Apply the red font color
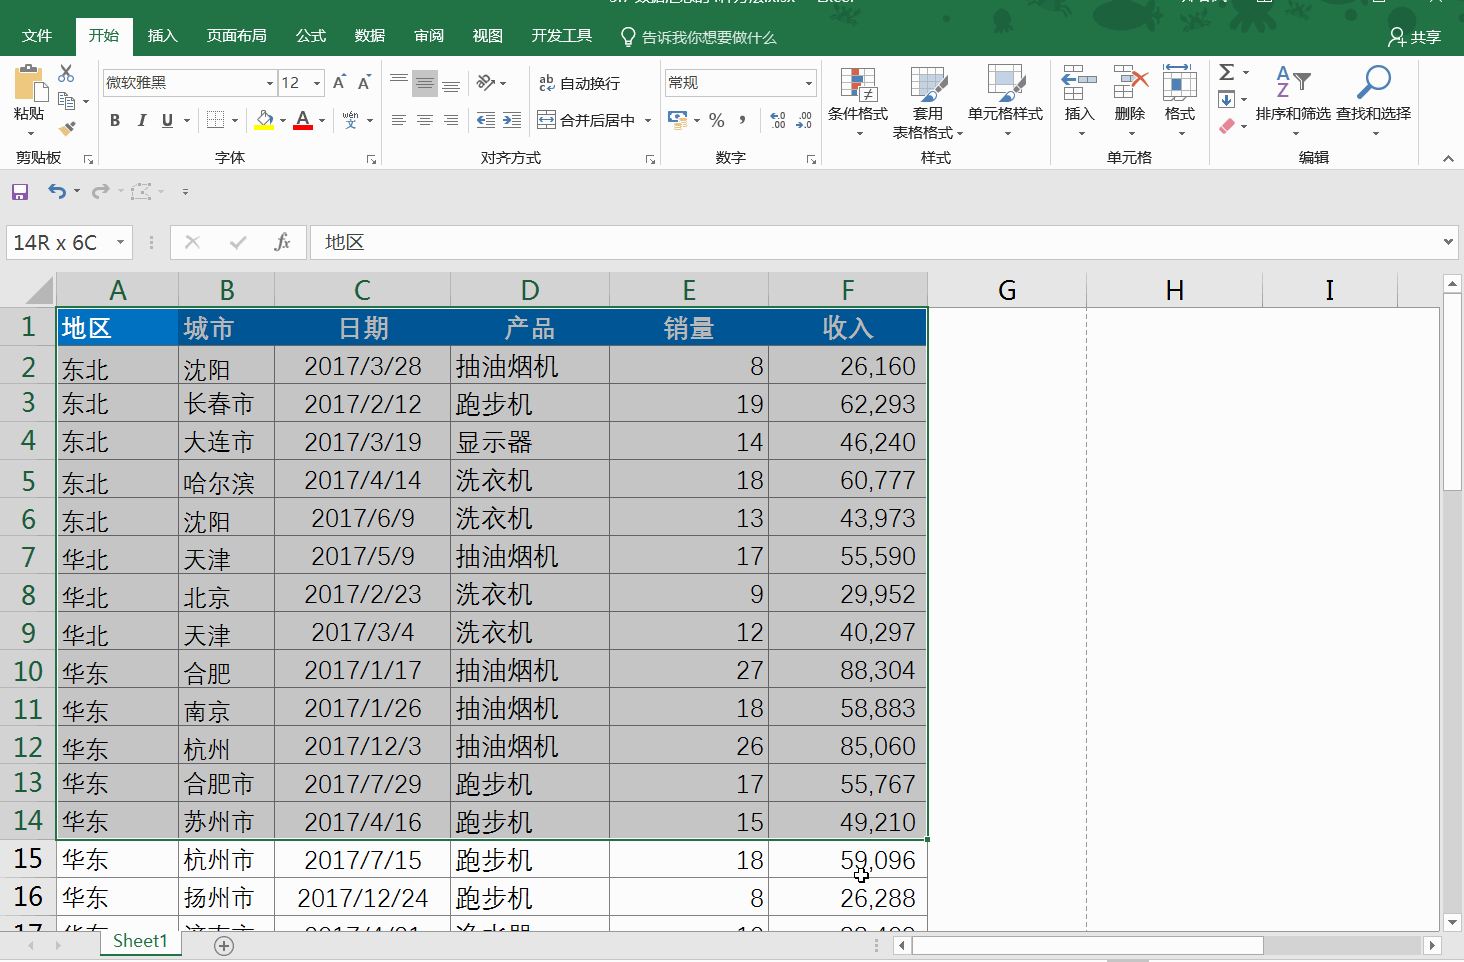 point(303,120)
